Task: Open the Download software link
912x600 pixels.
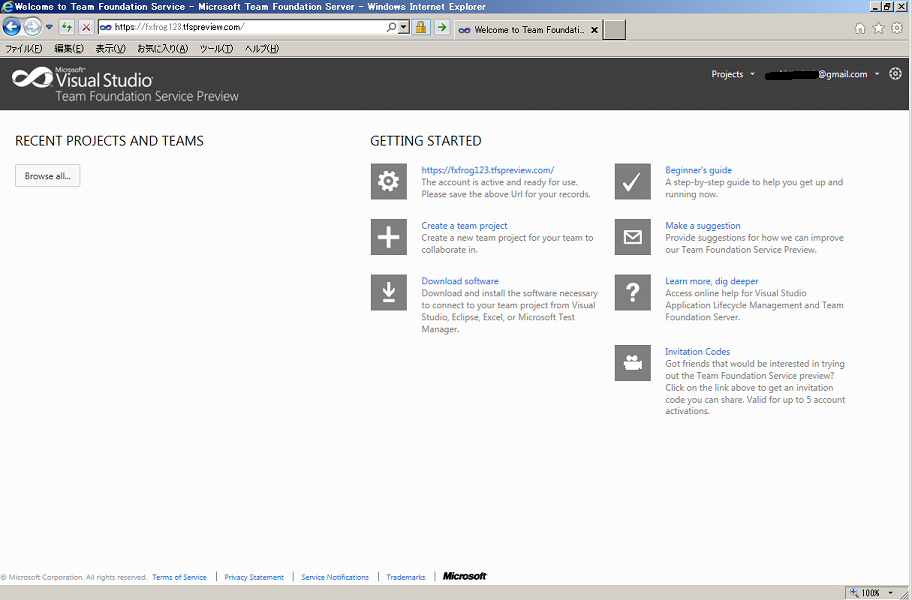Action: (x=459, y=281)
